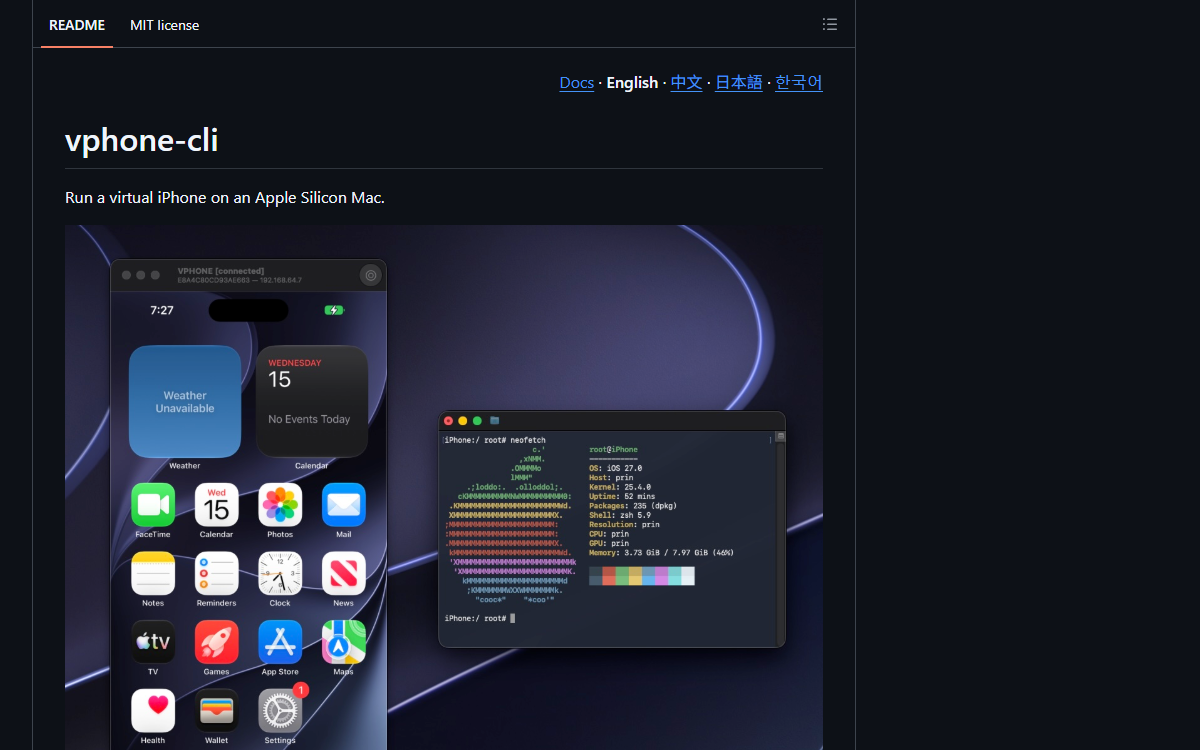Click the "Kernel: 25.4.0" line in terminal
The image size is (1200, 750).
click(620, 487)
